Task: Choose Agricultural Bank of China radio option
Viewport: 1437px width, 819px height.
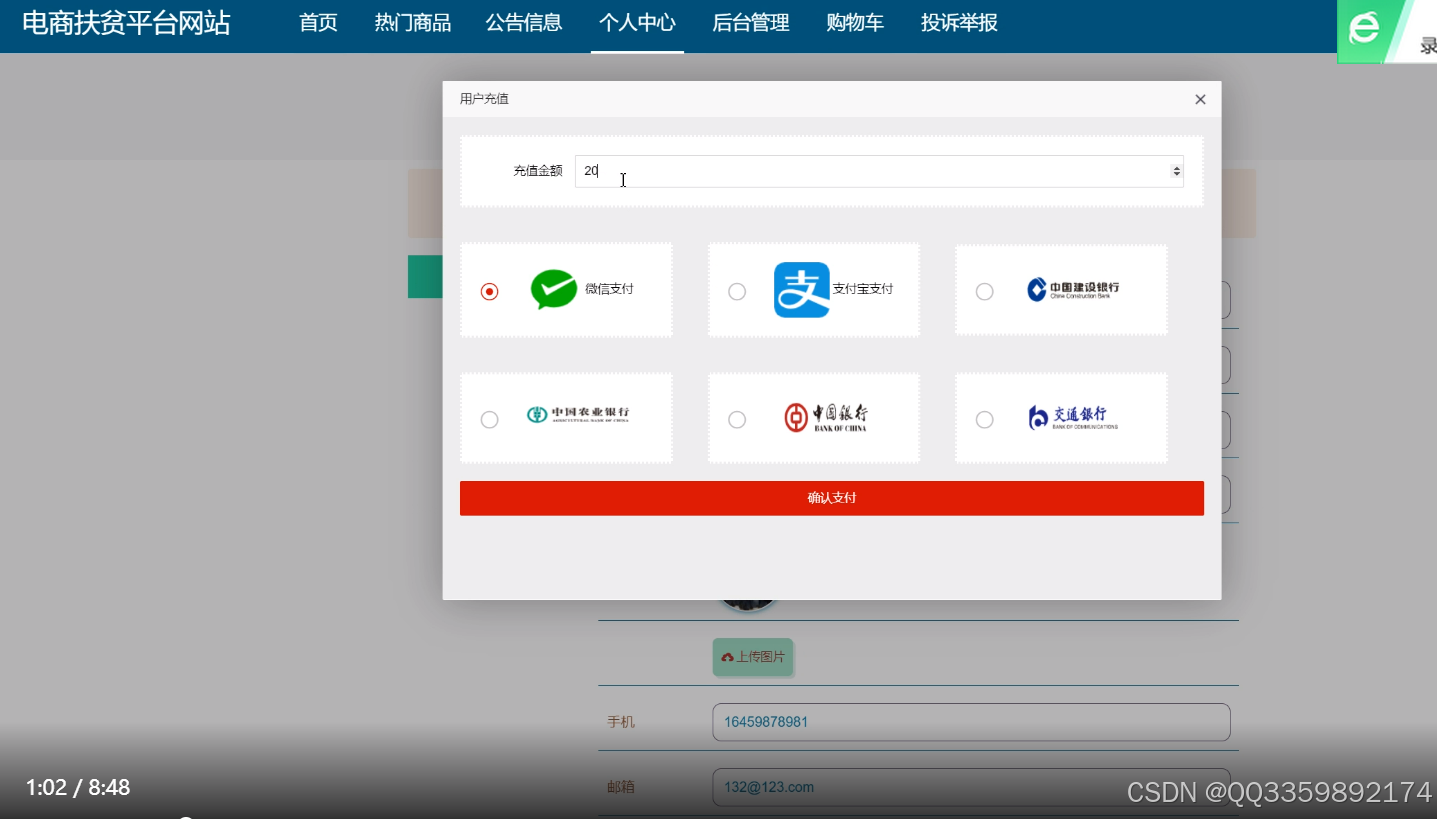Action: click(x=489, y=419)
